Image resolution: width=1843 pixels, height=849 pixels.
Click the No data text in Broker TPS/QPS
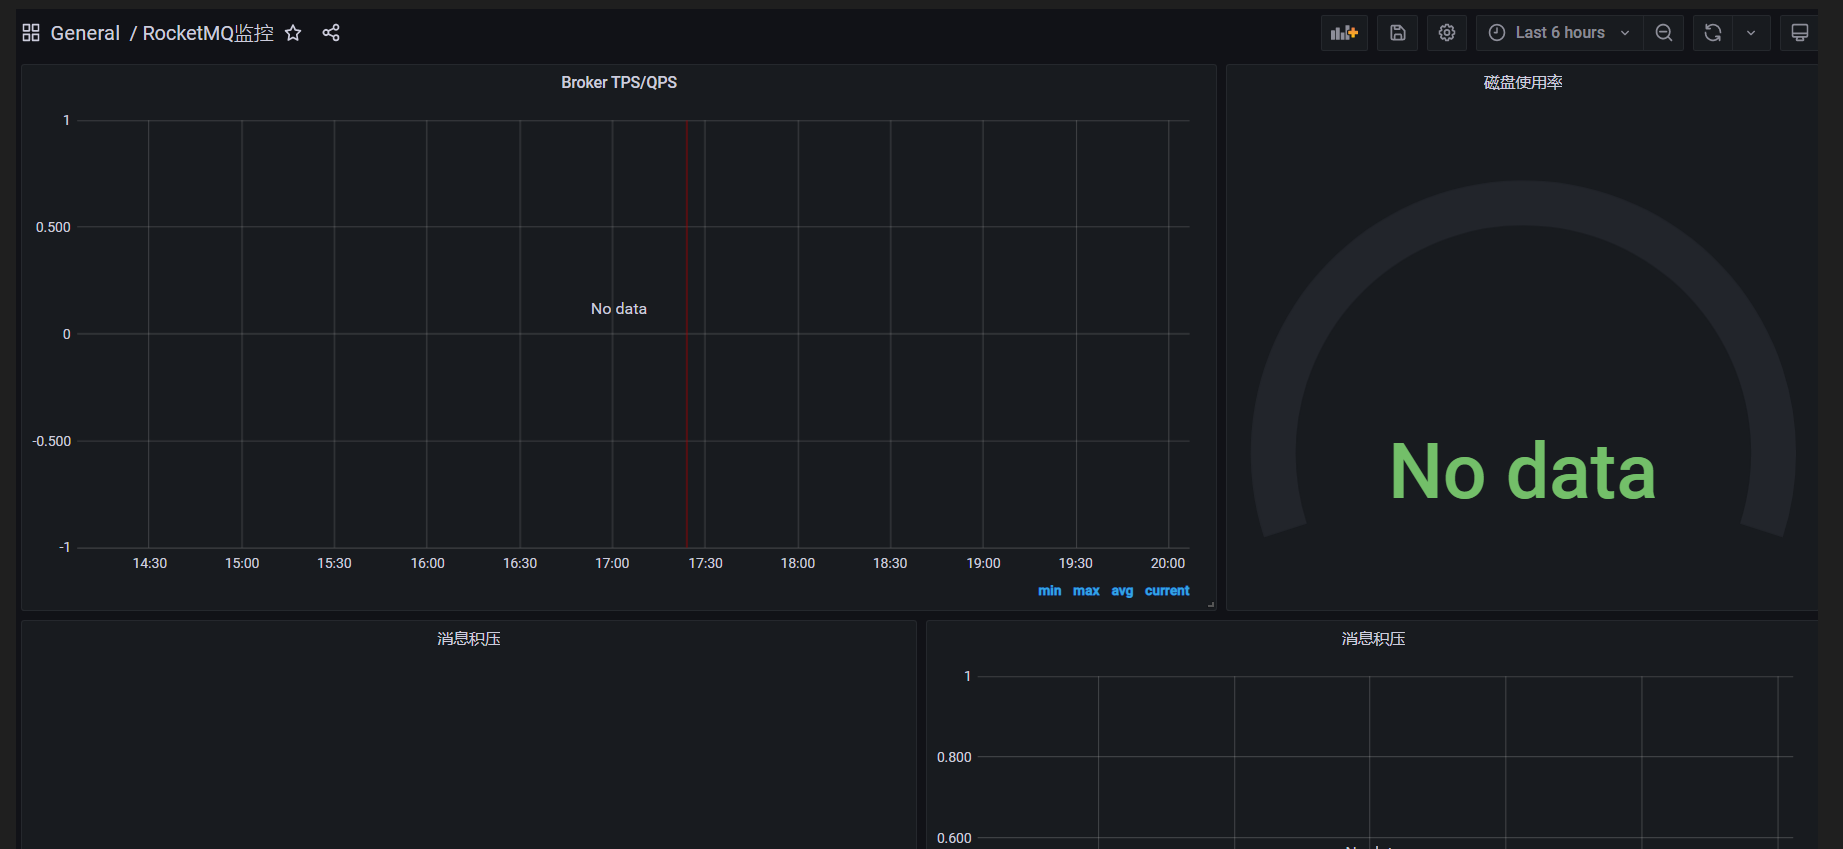[619, 309]
